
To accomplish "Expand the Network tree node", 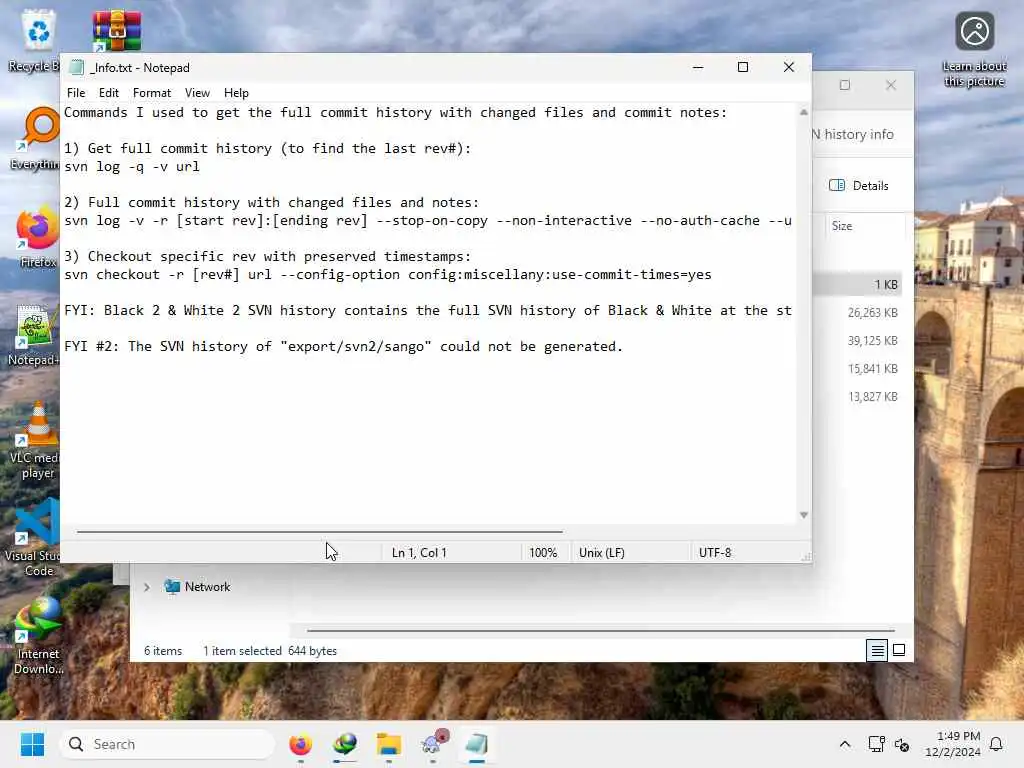I will (x=147, y=587).
